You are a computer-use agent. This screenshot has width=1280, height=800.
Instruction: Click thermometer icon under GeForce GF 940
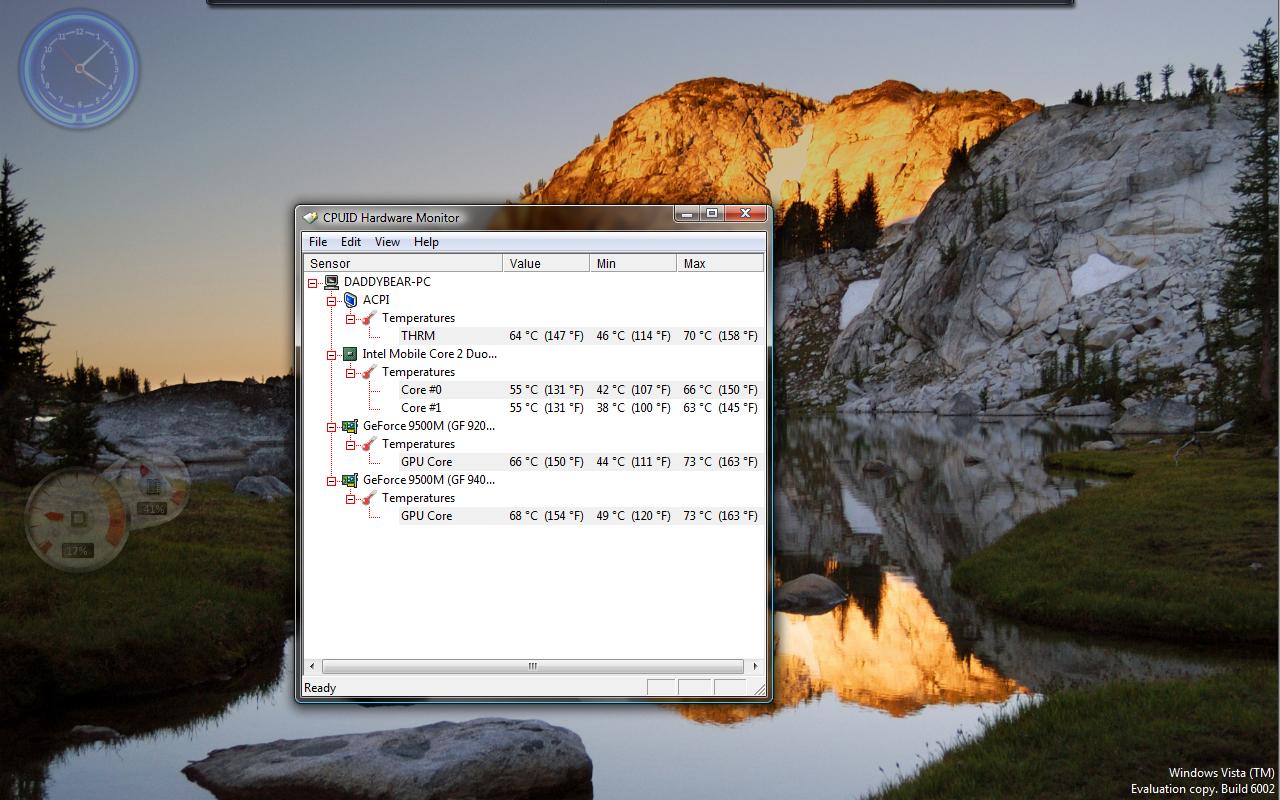369,498
